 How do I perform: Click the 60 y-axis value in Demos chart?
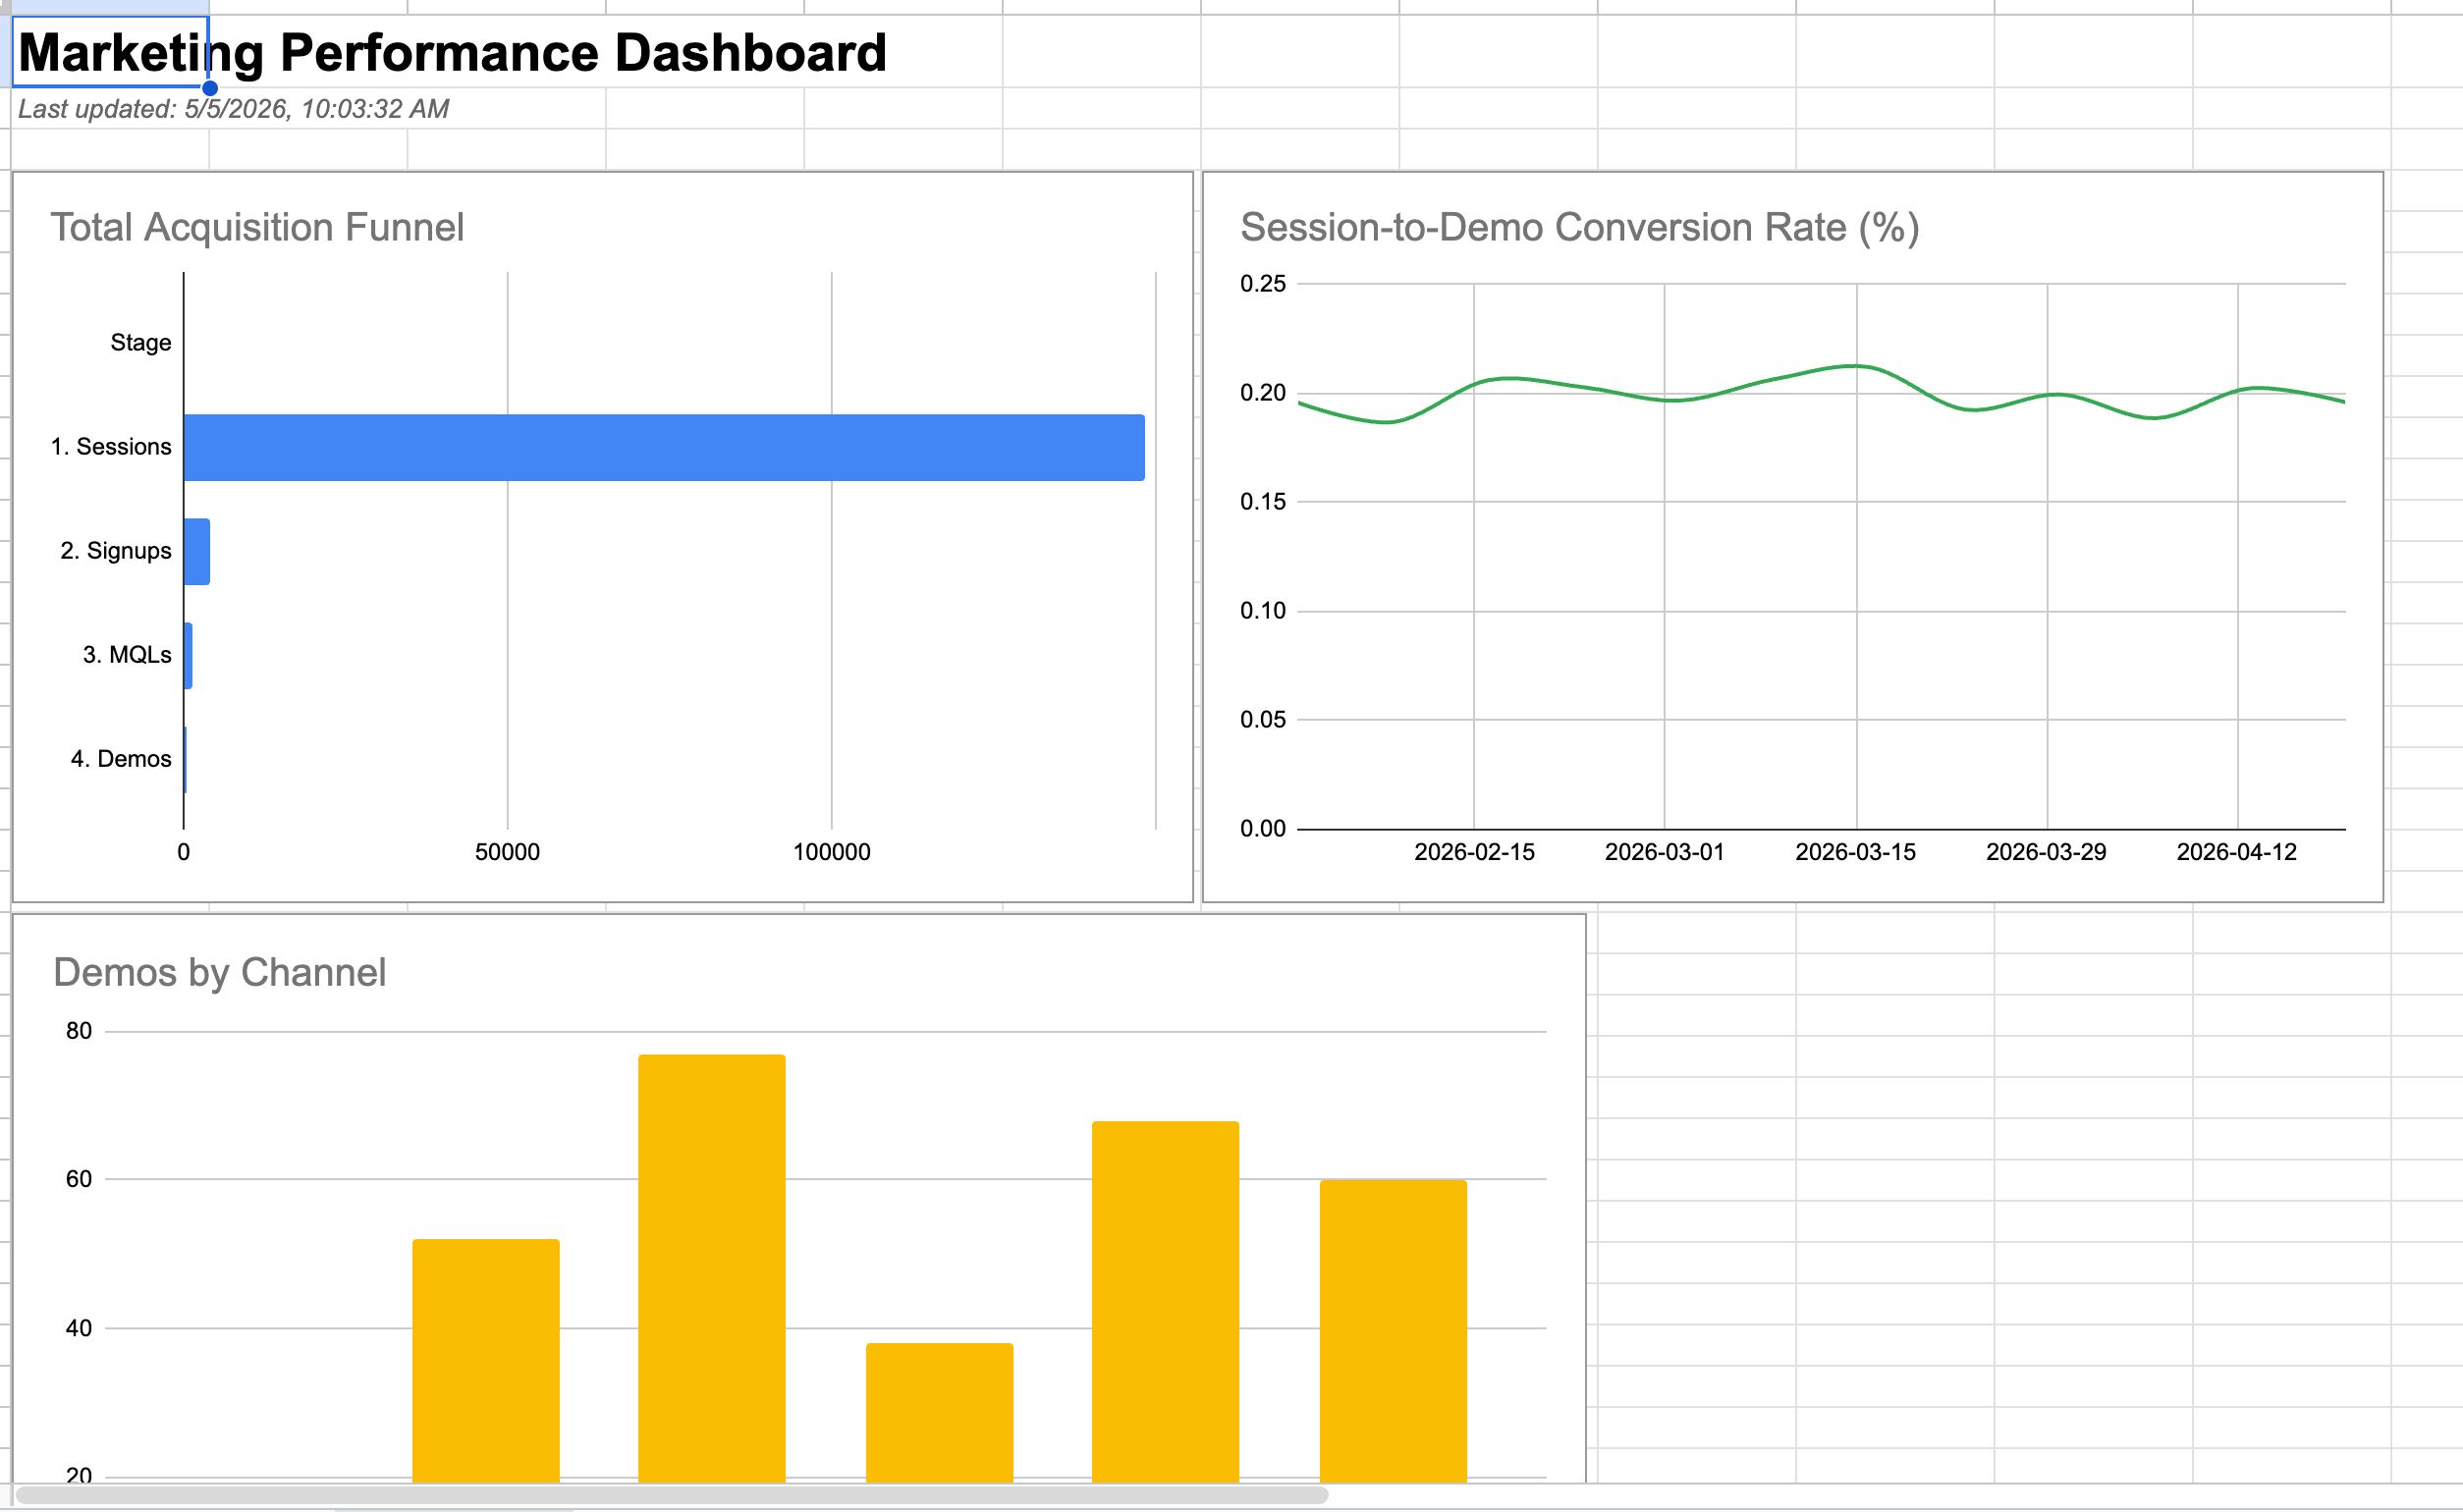79,1179
